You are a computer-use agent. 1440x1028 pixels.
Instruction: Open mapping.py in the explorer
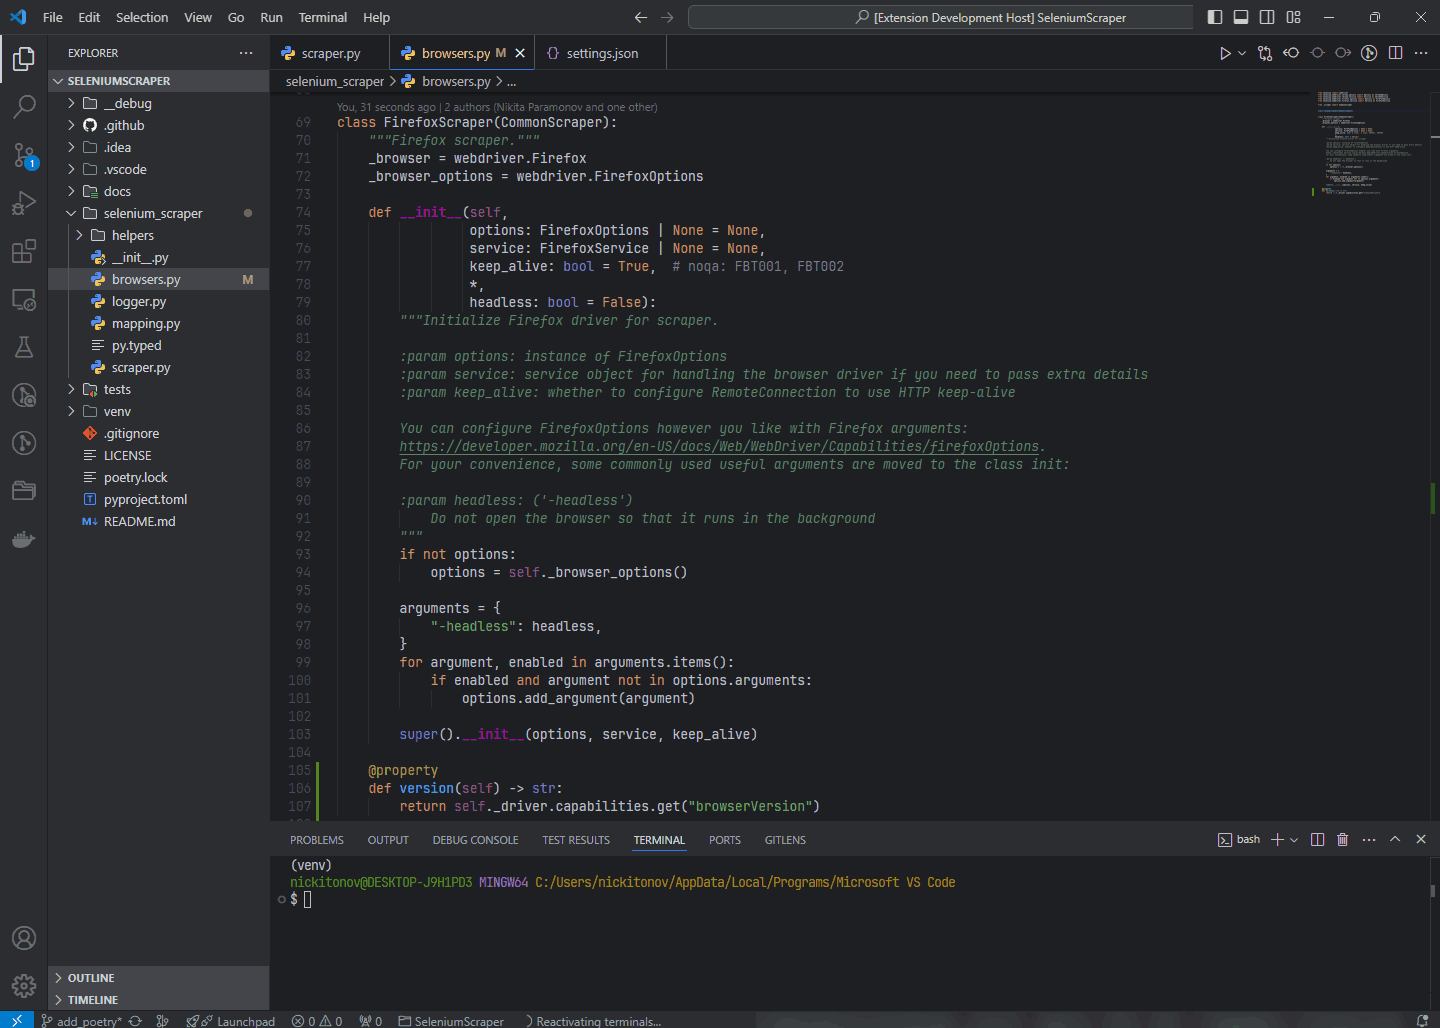pyautogui.click(x=159, y=323)
